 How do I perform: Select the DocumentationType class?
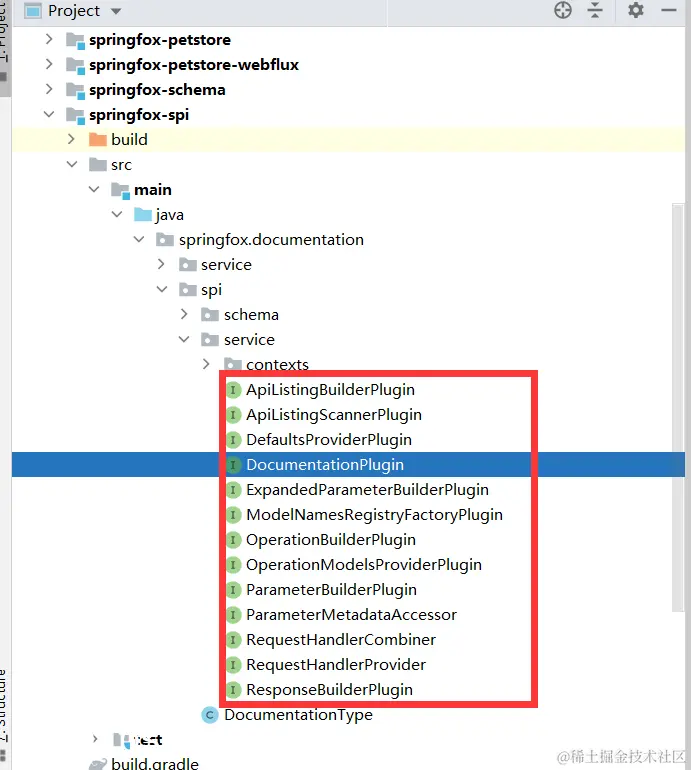(x=299, y=715)
